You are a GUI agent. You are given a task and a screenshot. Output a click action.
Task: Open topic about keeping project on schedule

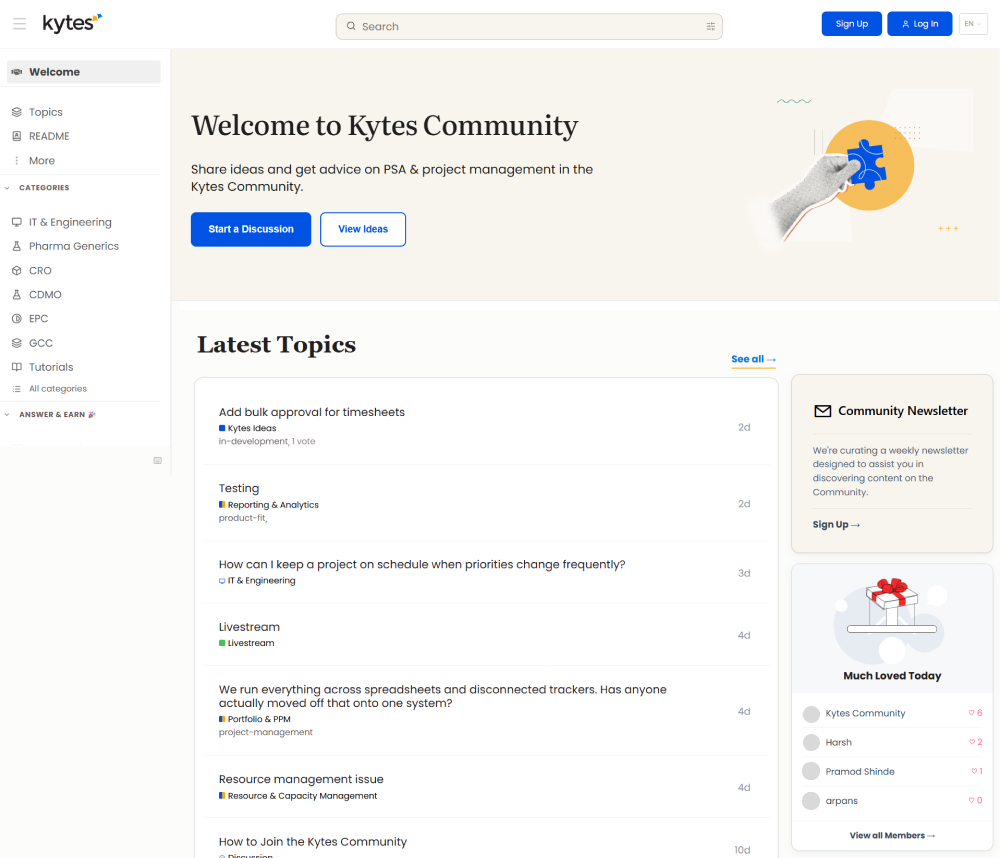(x=422, y=565)
